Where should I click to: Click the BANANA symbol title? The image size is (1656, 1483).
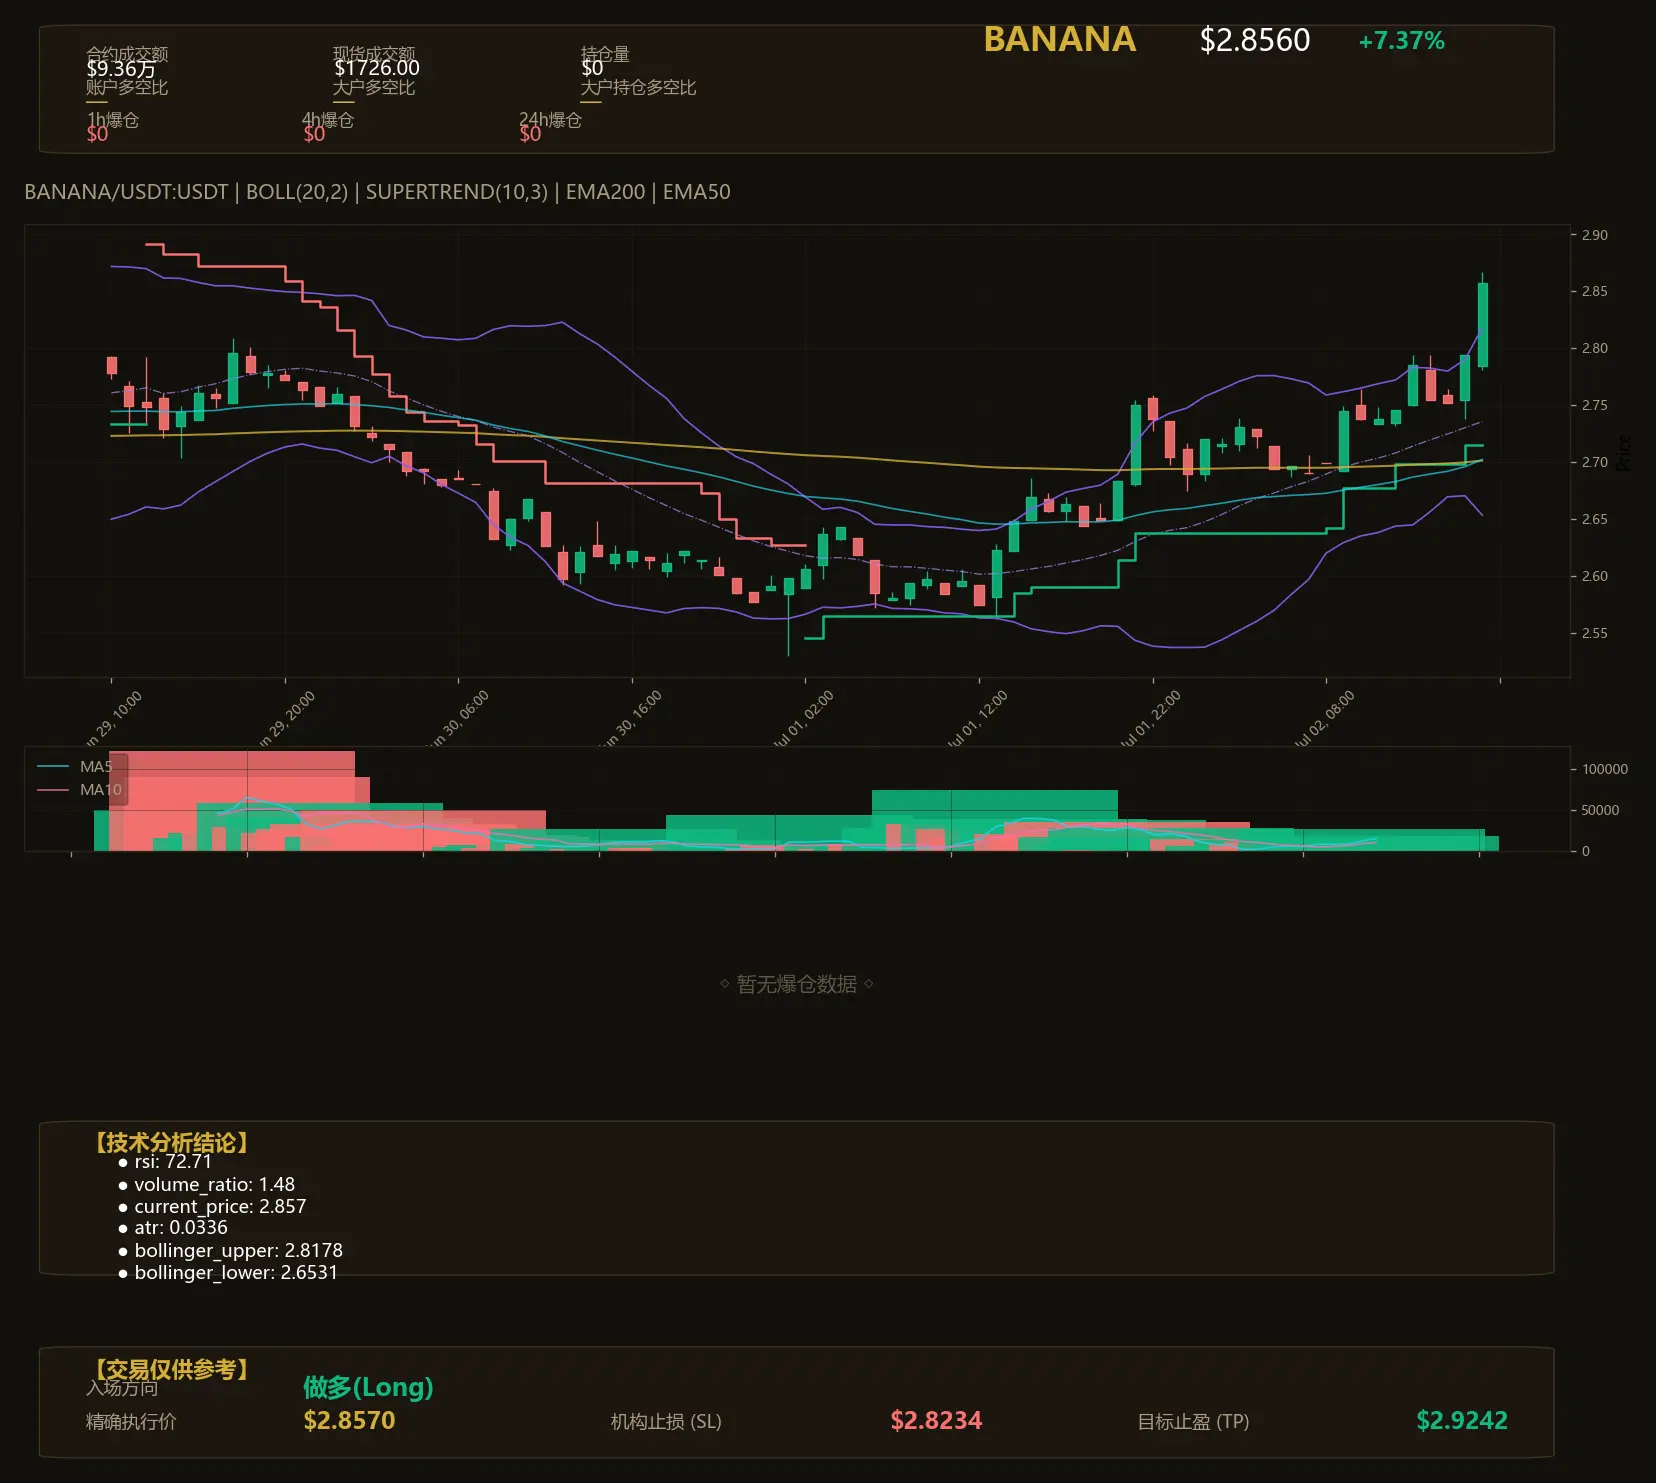click(x=1059, y=40)
